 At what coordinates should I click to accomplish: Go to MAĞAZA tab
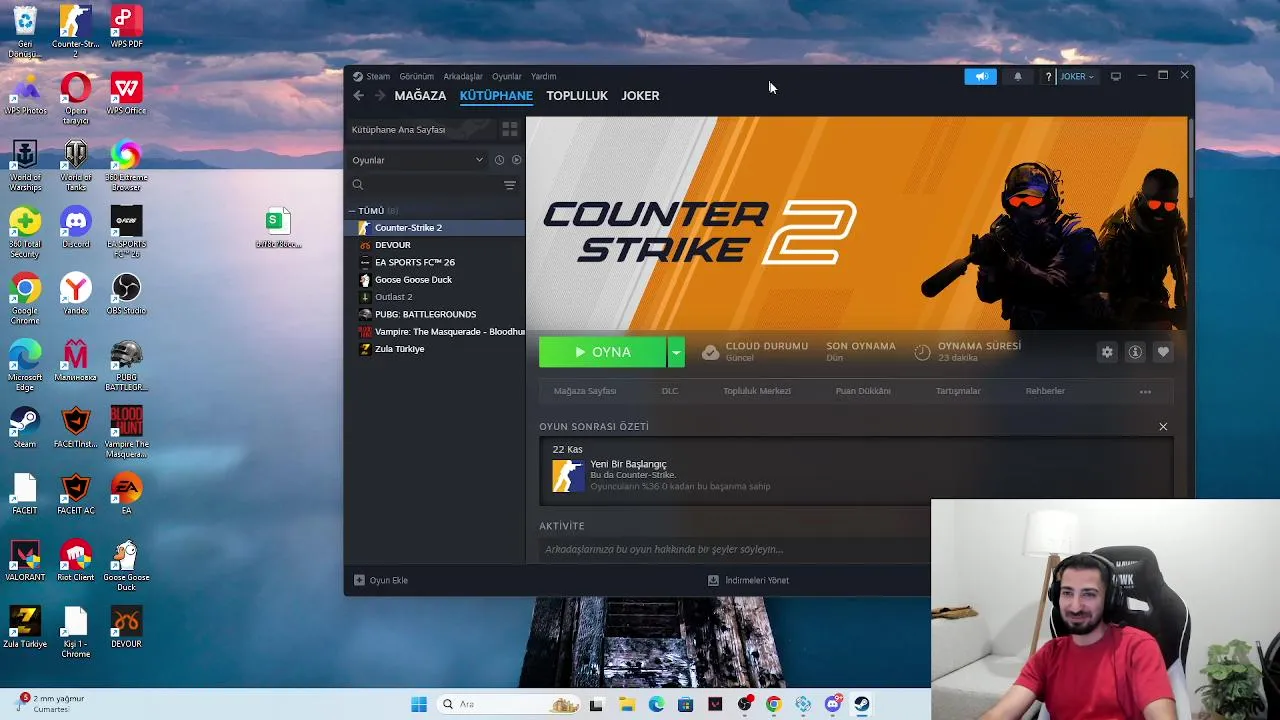click(420, 95)
